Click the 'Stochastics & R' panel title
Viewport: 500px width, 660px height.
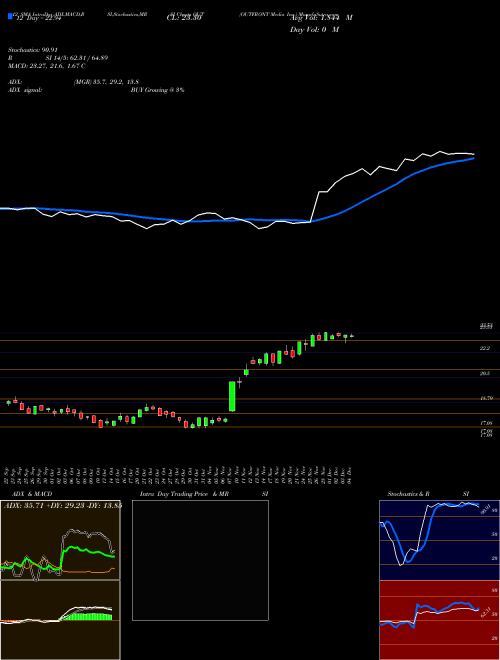tap(409, 494)
